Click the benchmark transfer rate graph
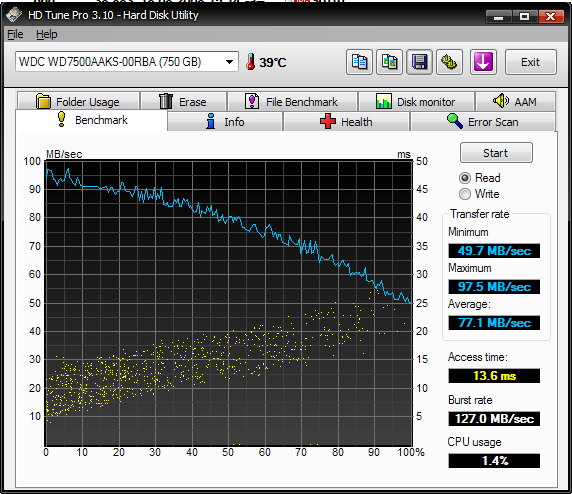 [x=228, y=303]
